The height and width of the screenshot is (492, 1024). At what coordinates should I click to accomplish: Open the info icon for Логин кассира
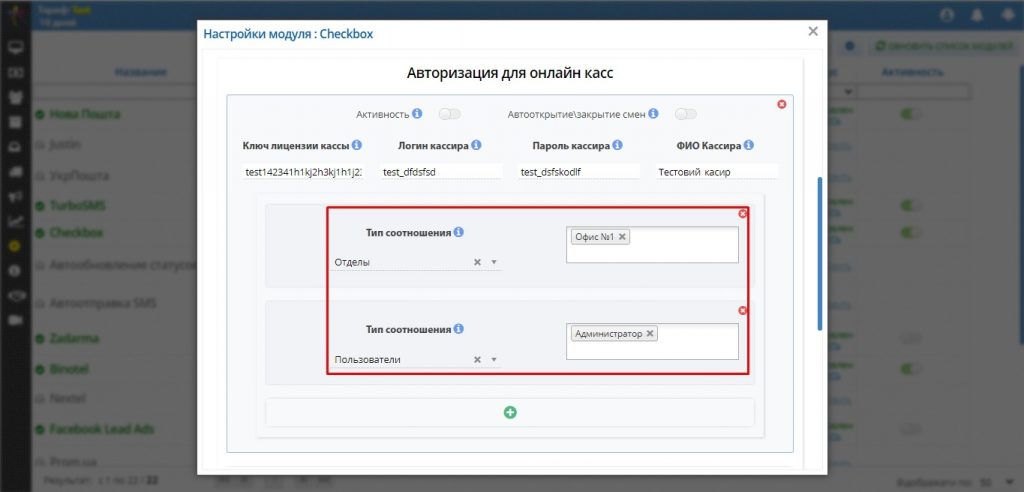477,145
